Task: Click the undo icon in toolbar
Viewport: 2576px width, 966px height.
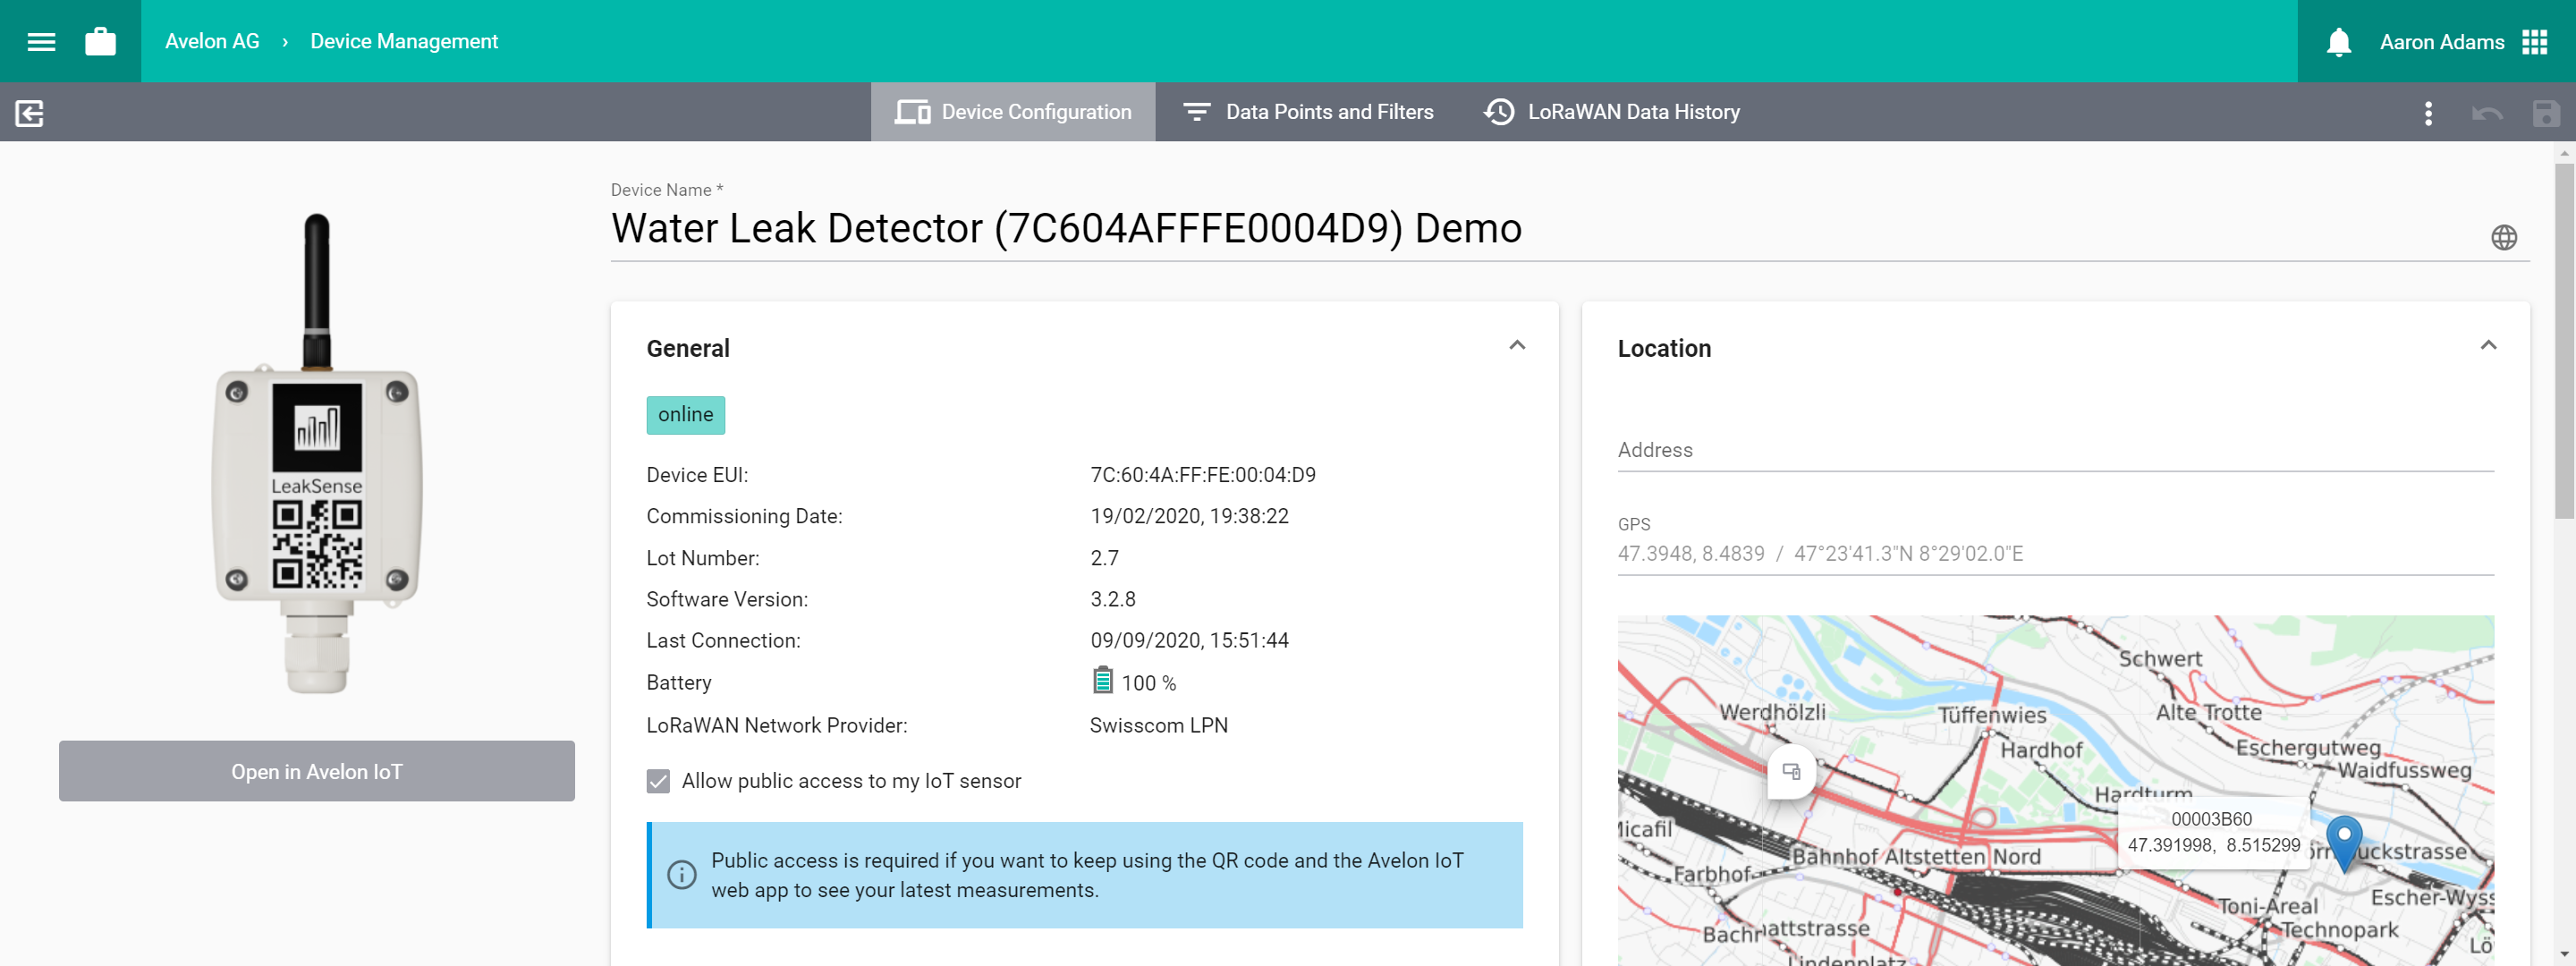Action: (x=2487, y=112)
